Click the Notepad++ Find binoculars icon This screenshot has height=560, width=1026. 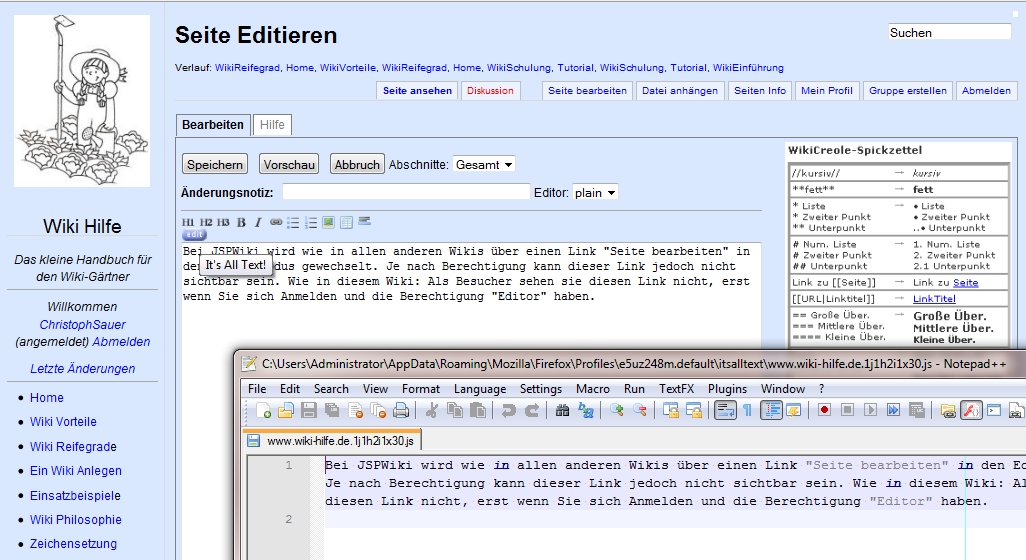[x=562, y=410]
